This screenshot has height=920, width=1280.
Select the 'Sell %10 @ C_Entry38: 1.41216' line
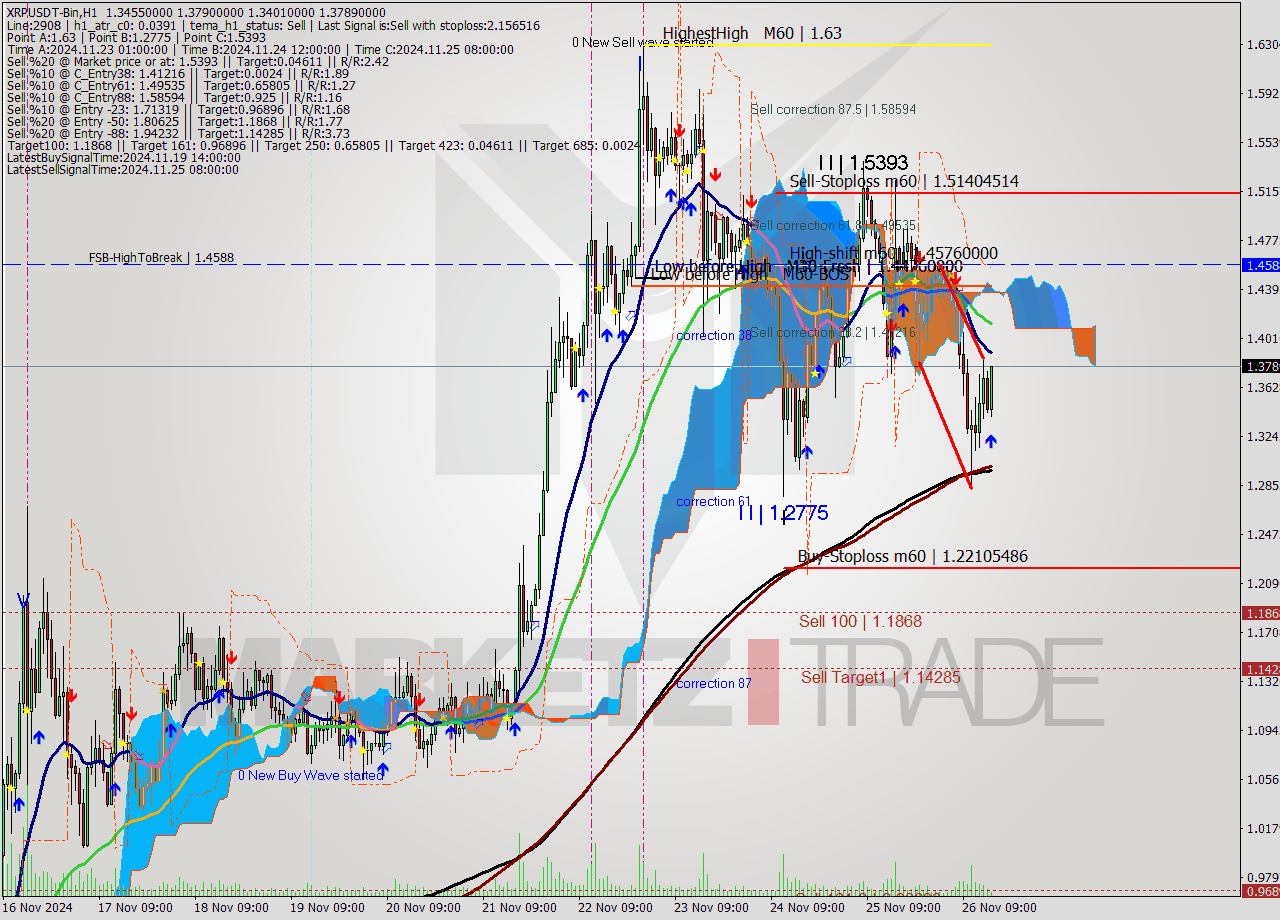point(177,73)
